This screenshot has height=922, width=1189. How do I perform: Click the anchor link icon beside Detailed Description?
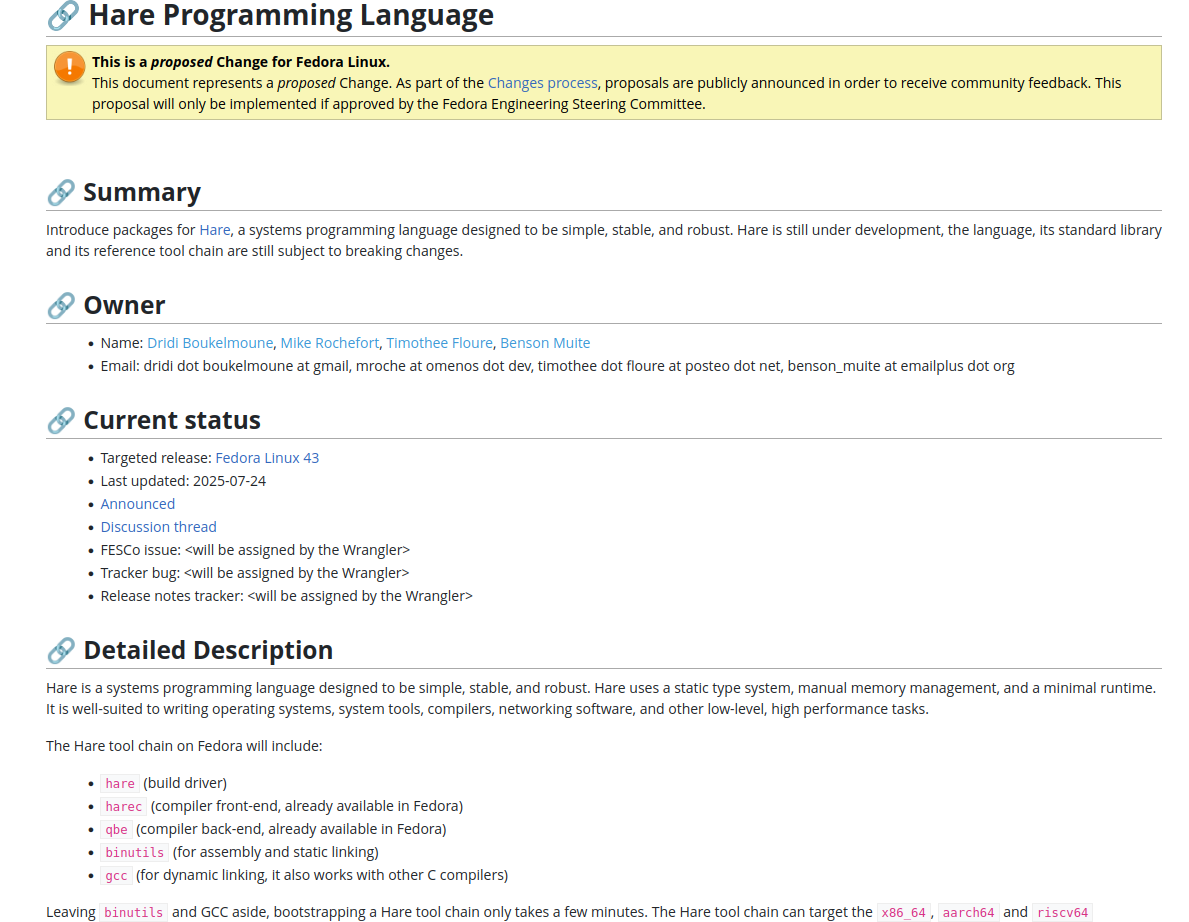(61, 651)
